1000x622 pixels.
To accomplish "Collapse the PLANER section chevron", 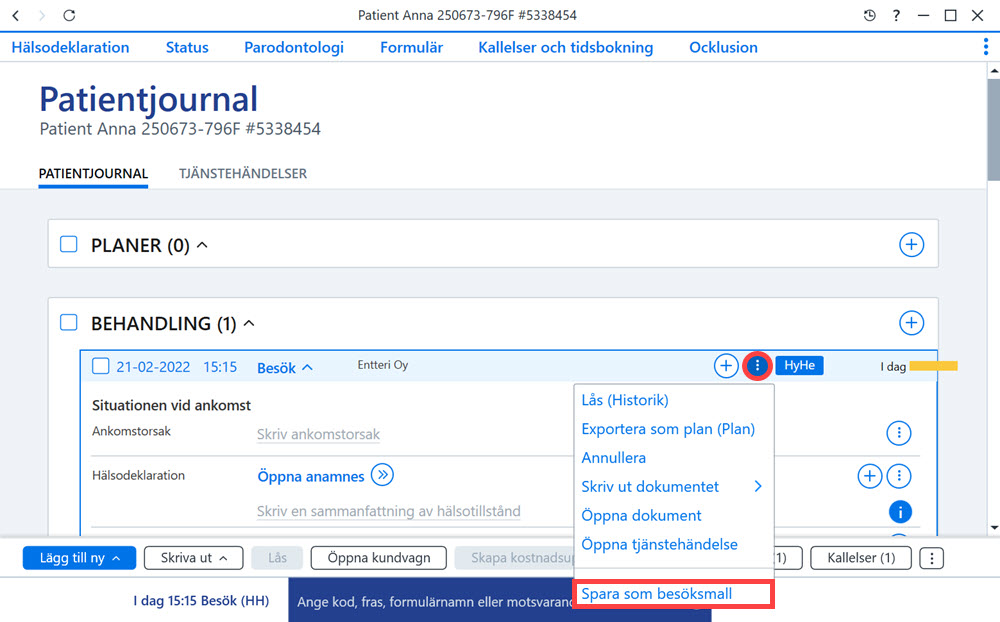I will coord(202,245).
